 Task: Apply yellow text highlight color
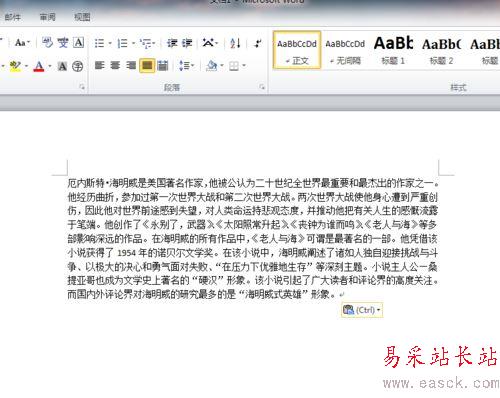click(x=15, y=66)
